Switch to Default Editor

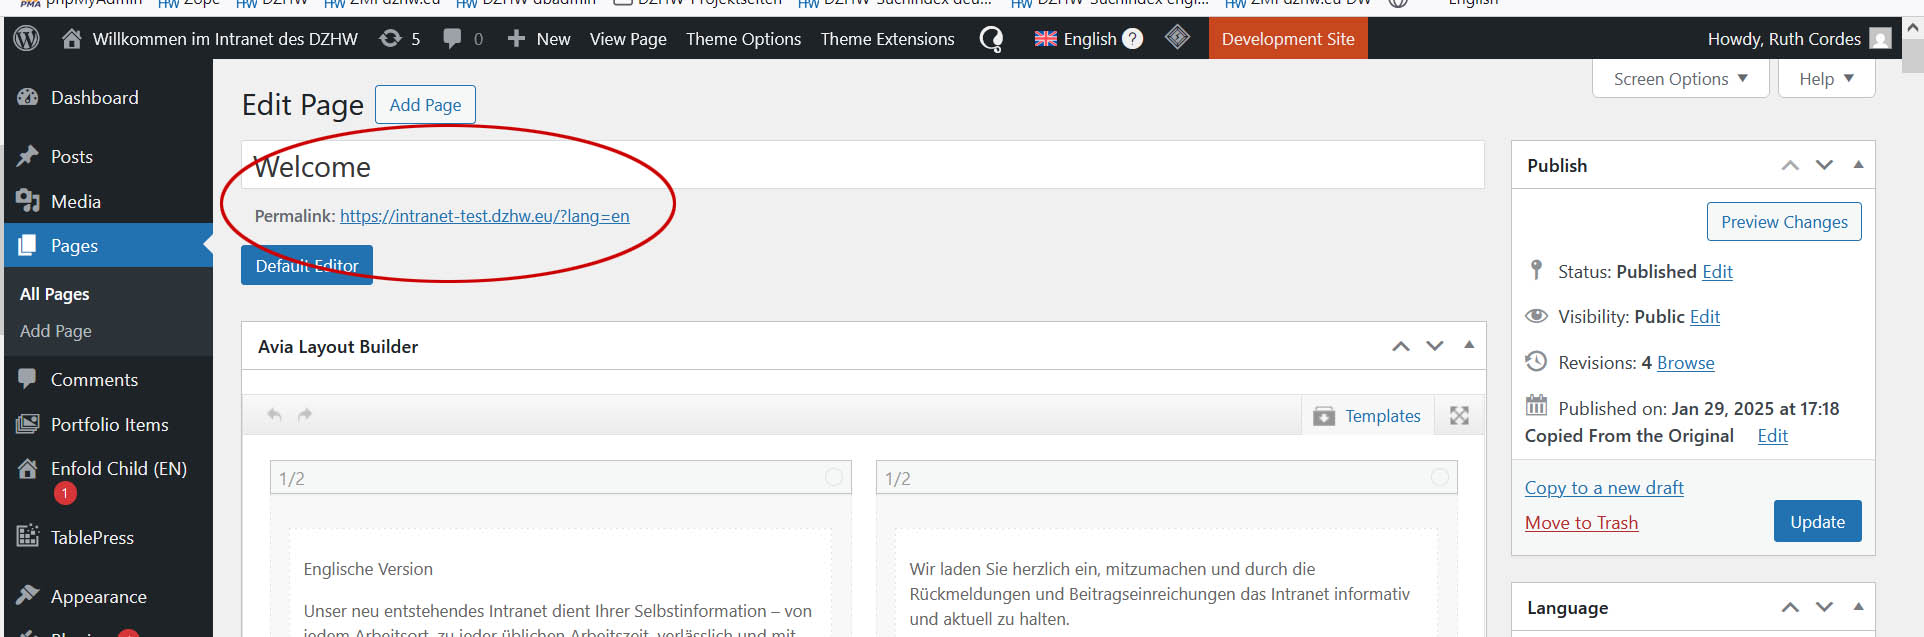point(307,265)
